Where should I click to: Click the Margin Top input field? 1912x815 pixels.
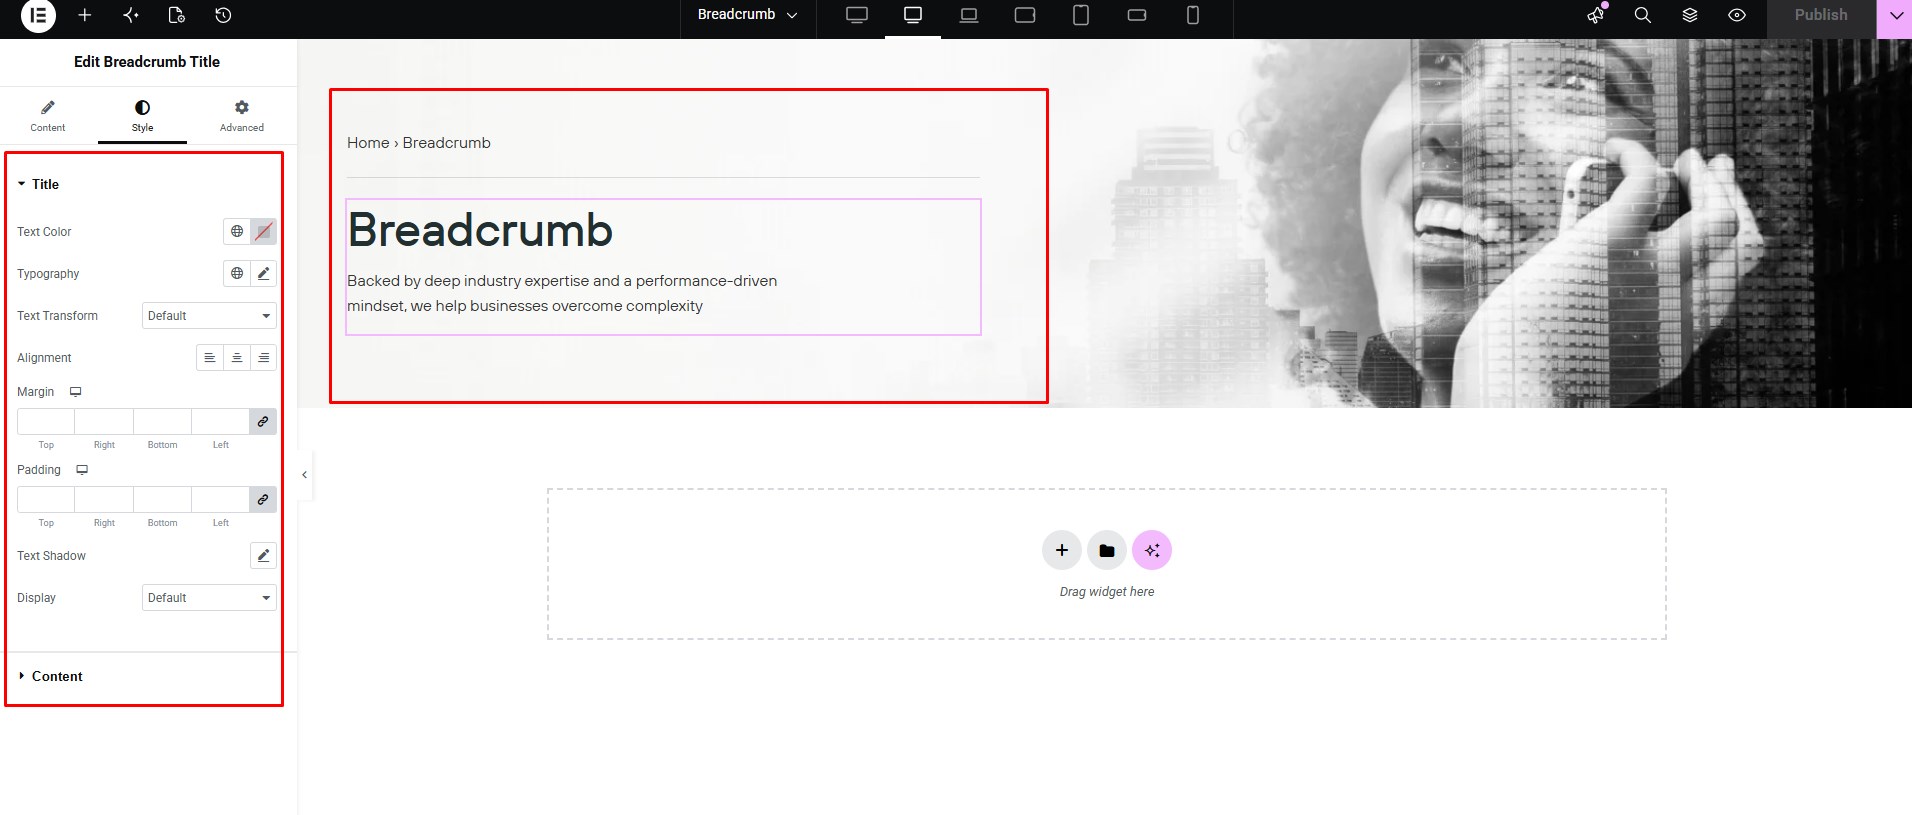[x=46, y=421]
